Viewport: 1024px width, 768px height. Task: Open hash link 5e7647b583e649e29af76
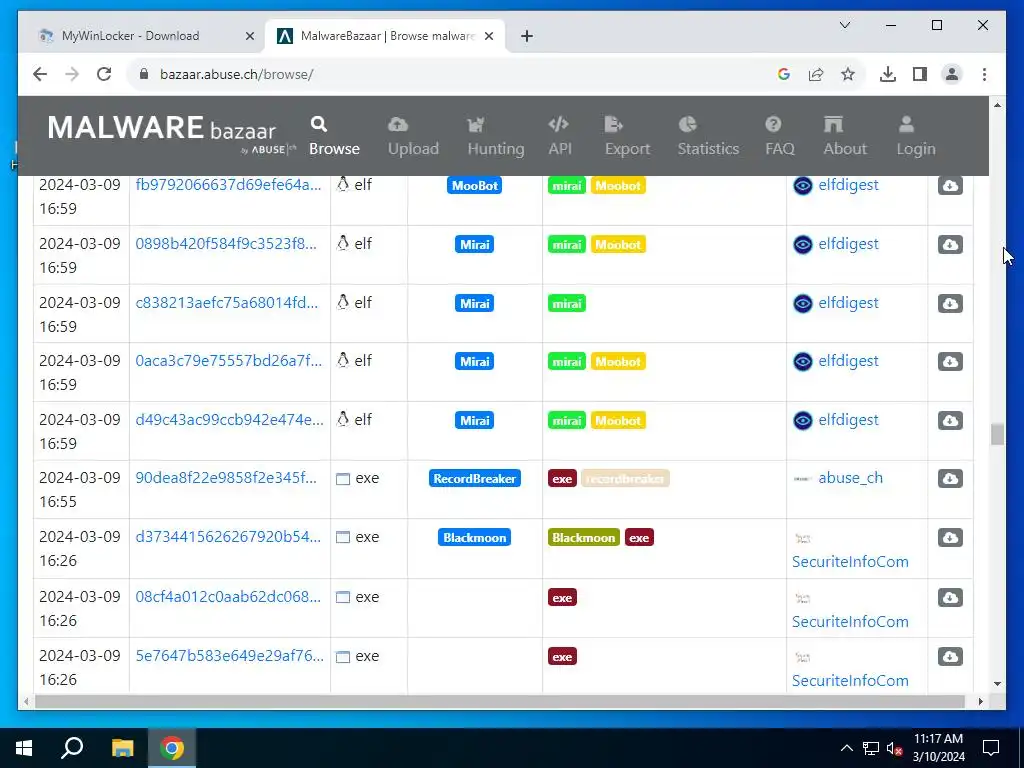click(229, 656)
